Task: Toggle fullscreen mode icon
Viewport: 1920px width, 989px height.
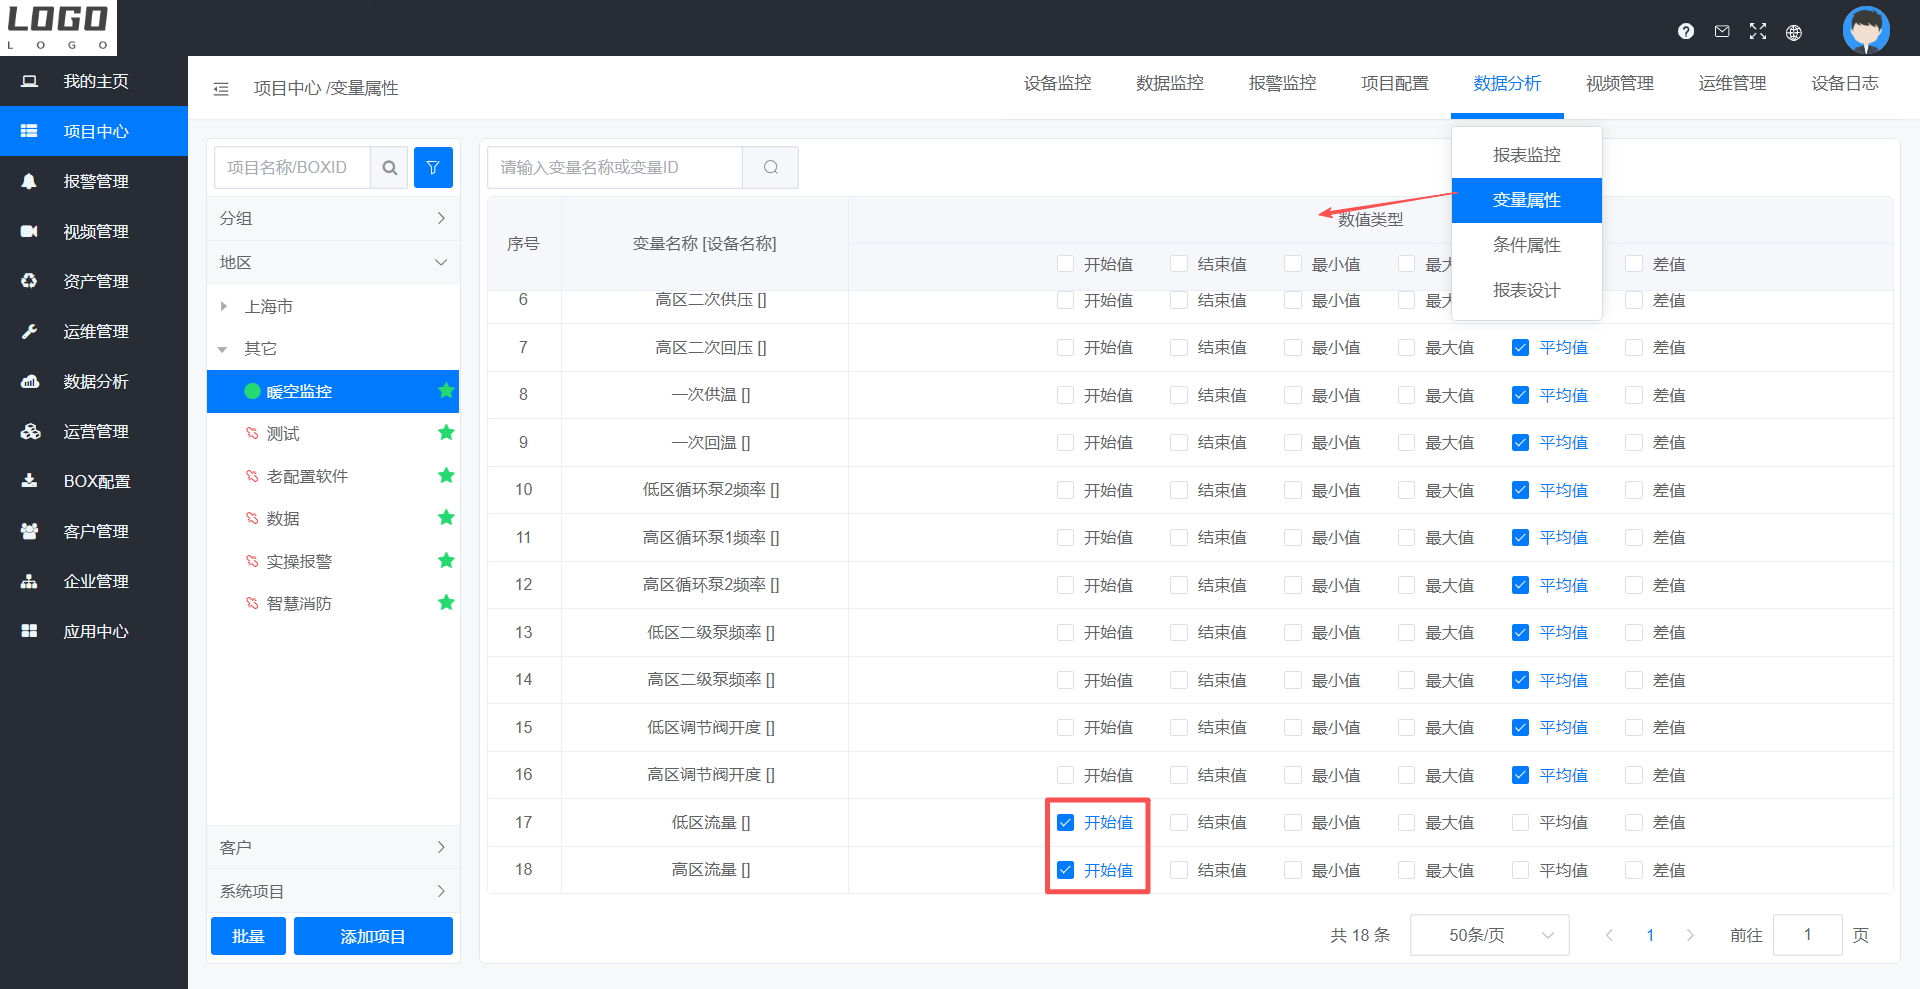Action: pyautogui.click(x=1758, y=31)
